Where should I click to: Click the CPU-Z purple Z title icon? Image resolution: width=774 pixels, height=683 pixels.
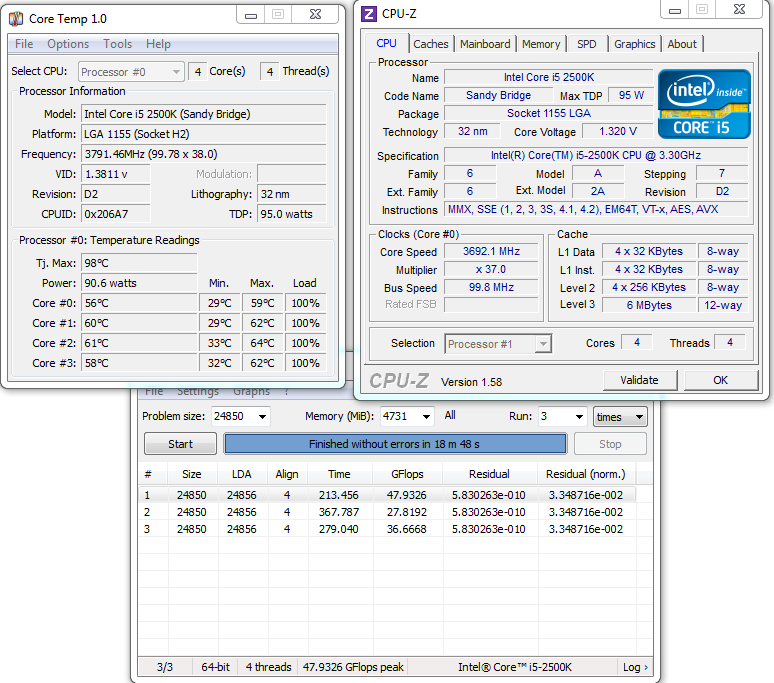[369, 14]
